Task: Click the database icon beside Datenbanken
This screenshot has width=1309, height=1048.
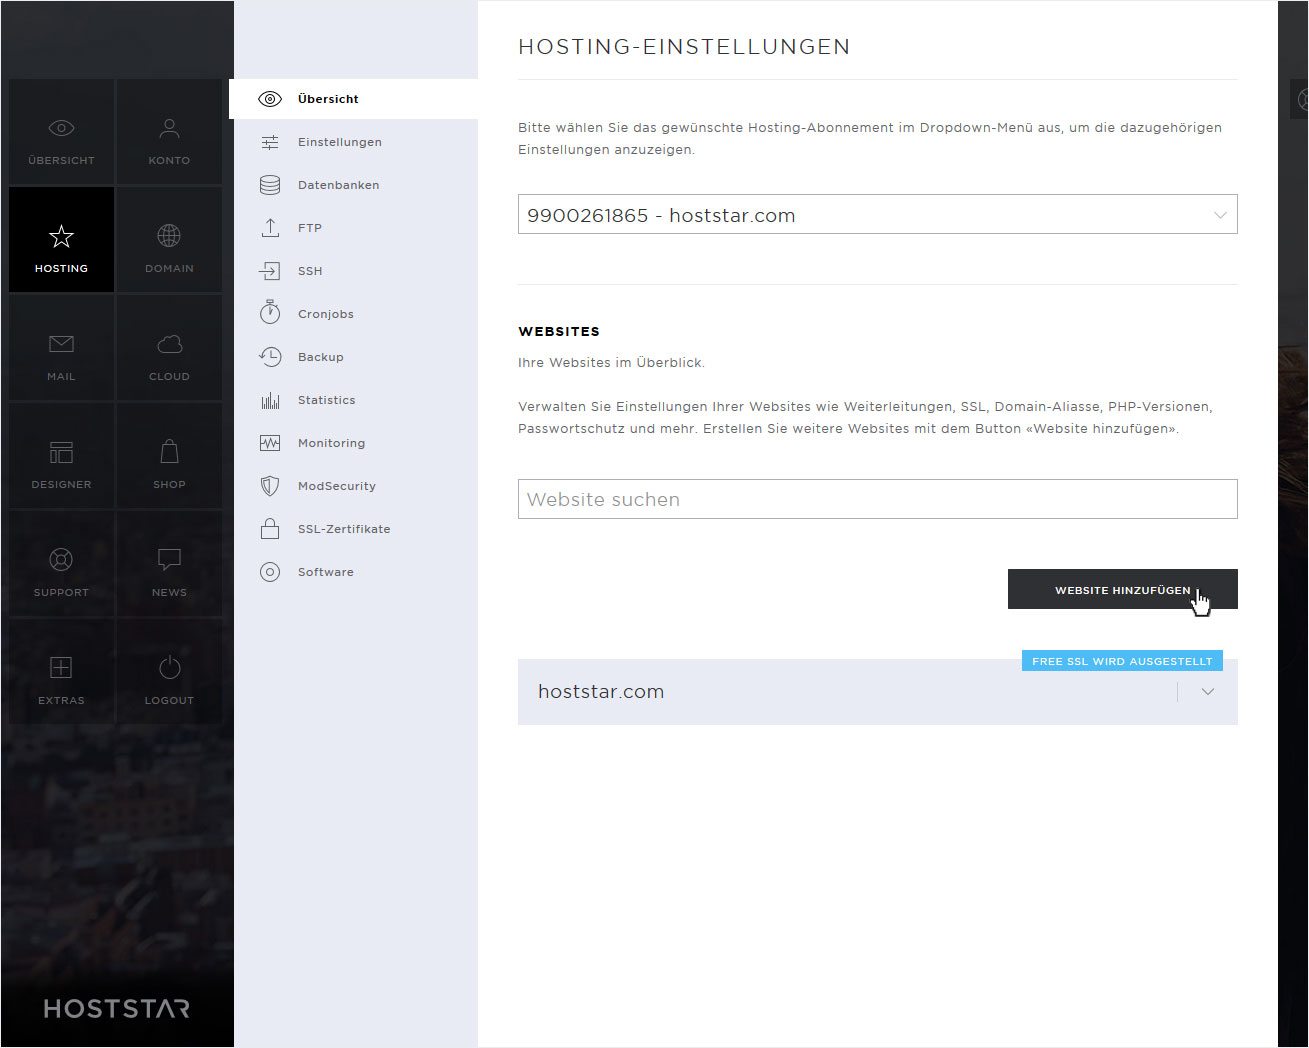Action: (x=270, y=185)
